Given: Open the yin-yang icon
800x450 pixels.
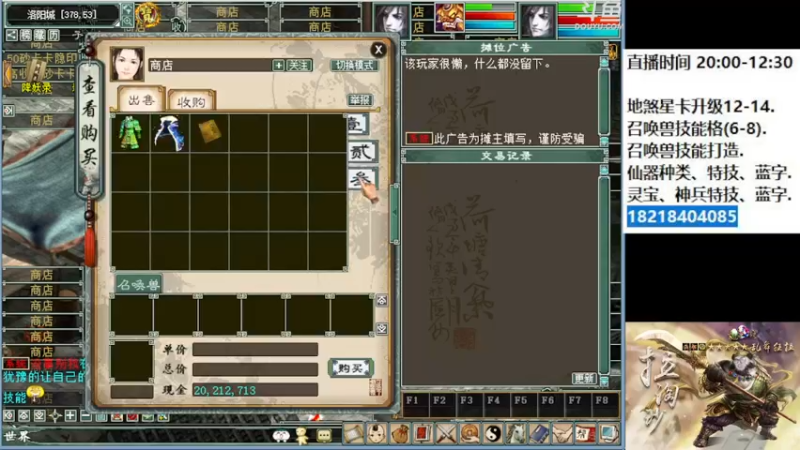Looking at the screenshot, I should pos(493,434).
